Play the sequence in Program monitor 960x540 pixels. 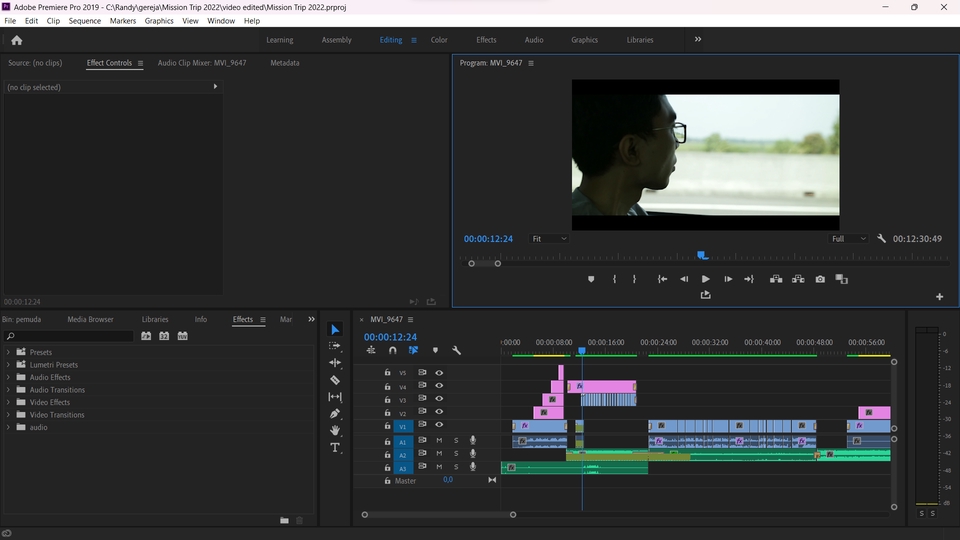pos(705,279)
